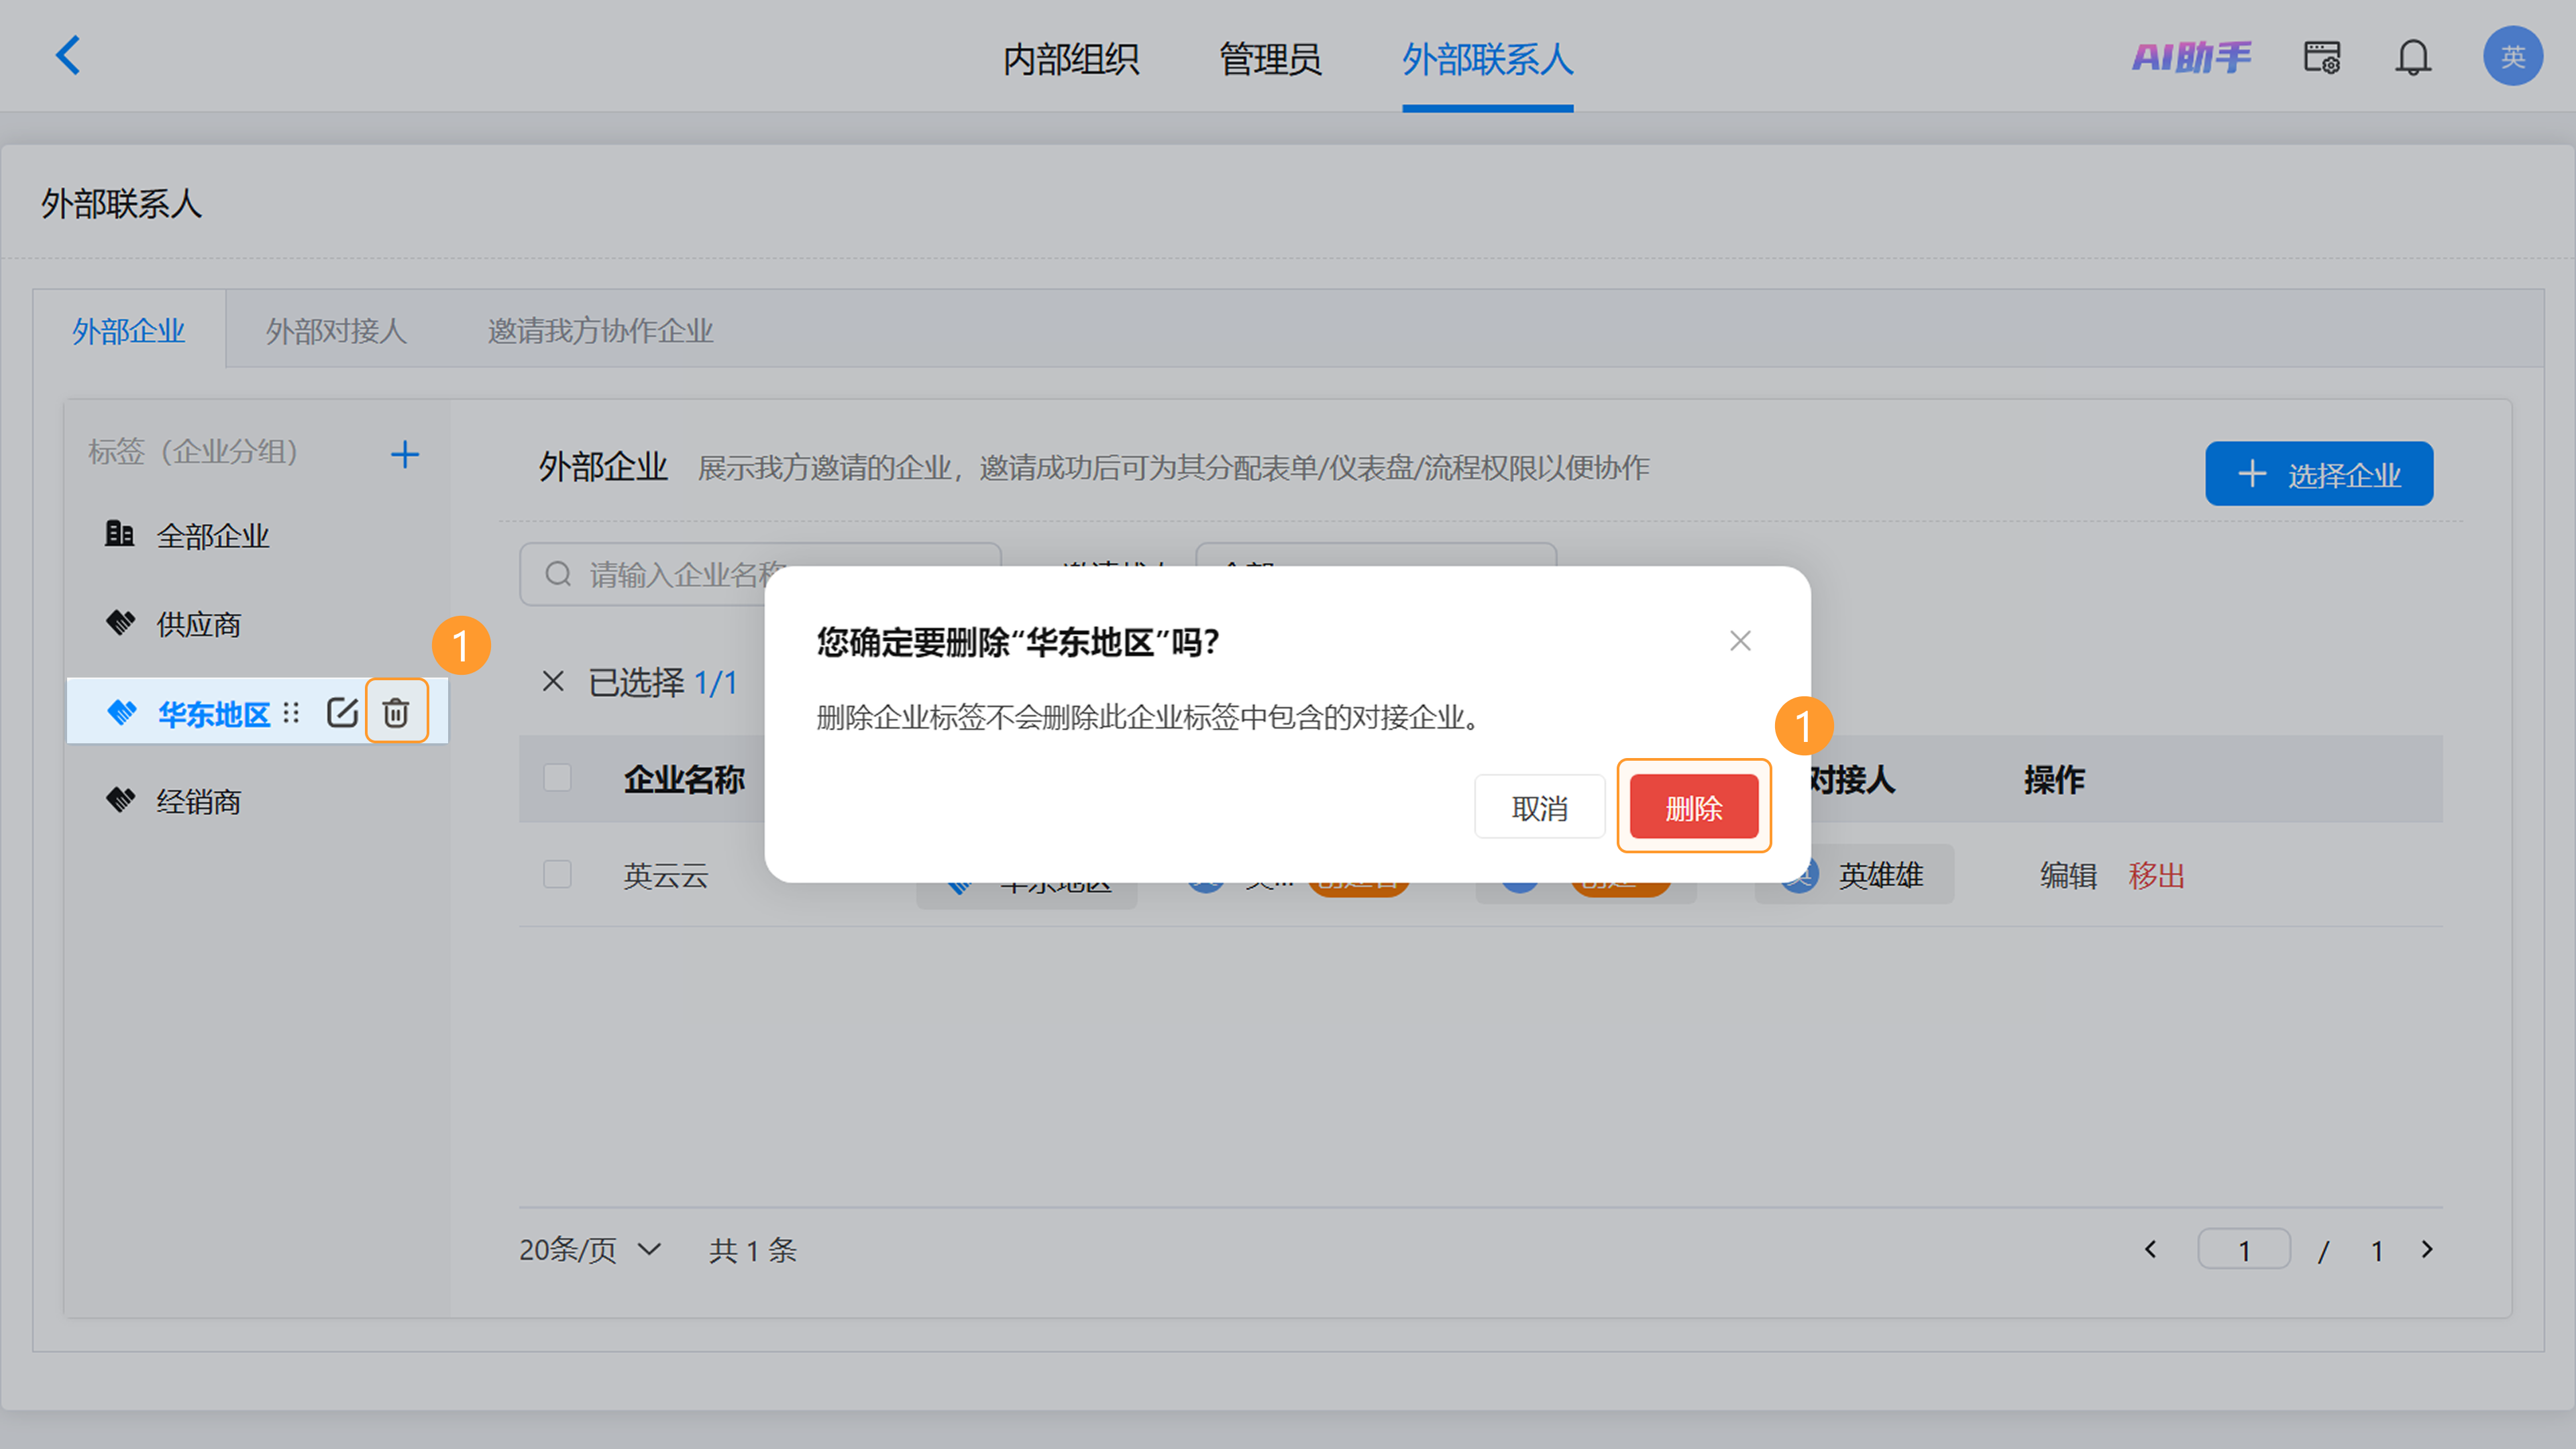Click the 共 1 条 total count text
Image resolution: width=2576 pixels, height=1449 pixels.
point(752,1250)
